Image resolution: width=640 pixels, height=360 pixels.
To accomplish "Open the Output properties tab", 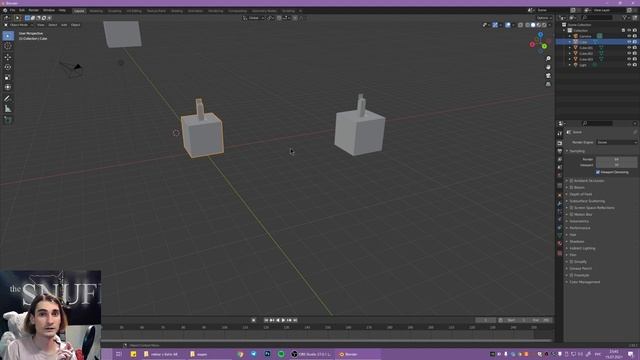I will 560,151.
